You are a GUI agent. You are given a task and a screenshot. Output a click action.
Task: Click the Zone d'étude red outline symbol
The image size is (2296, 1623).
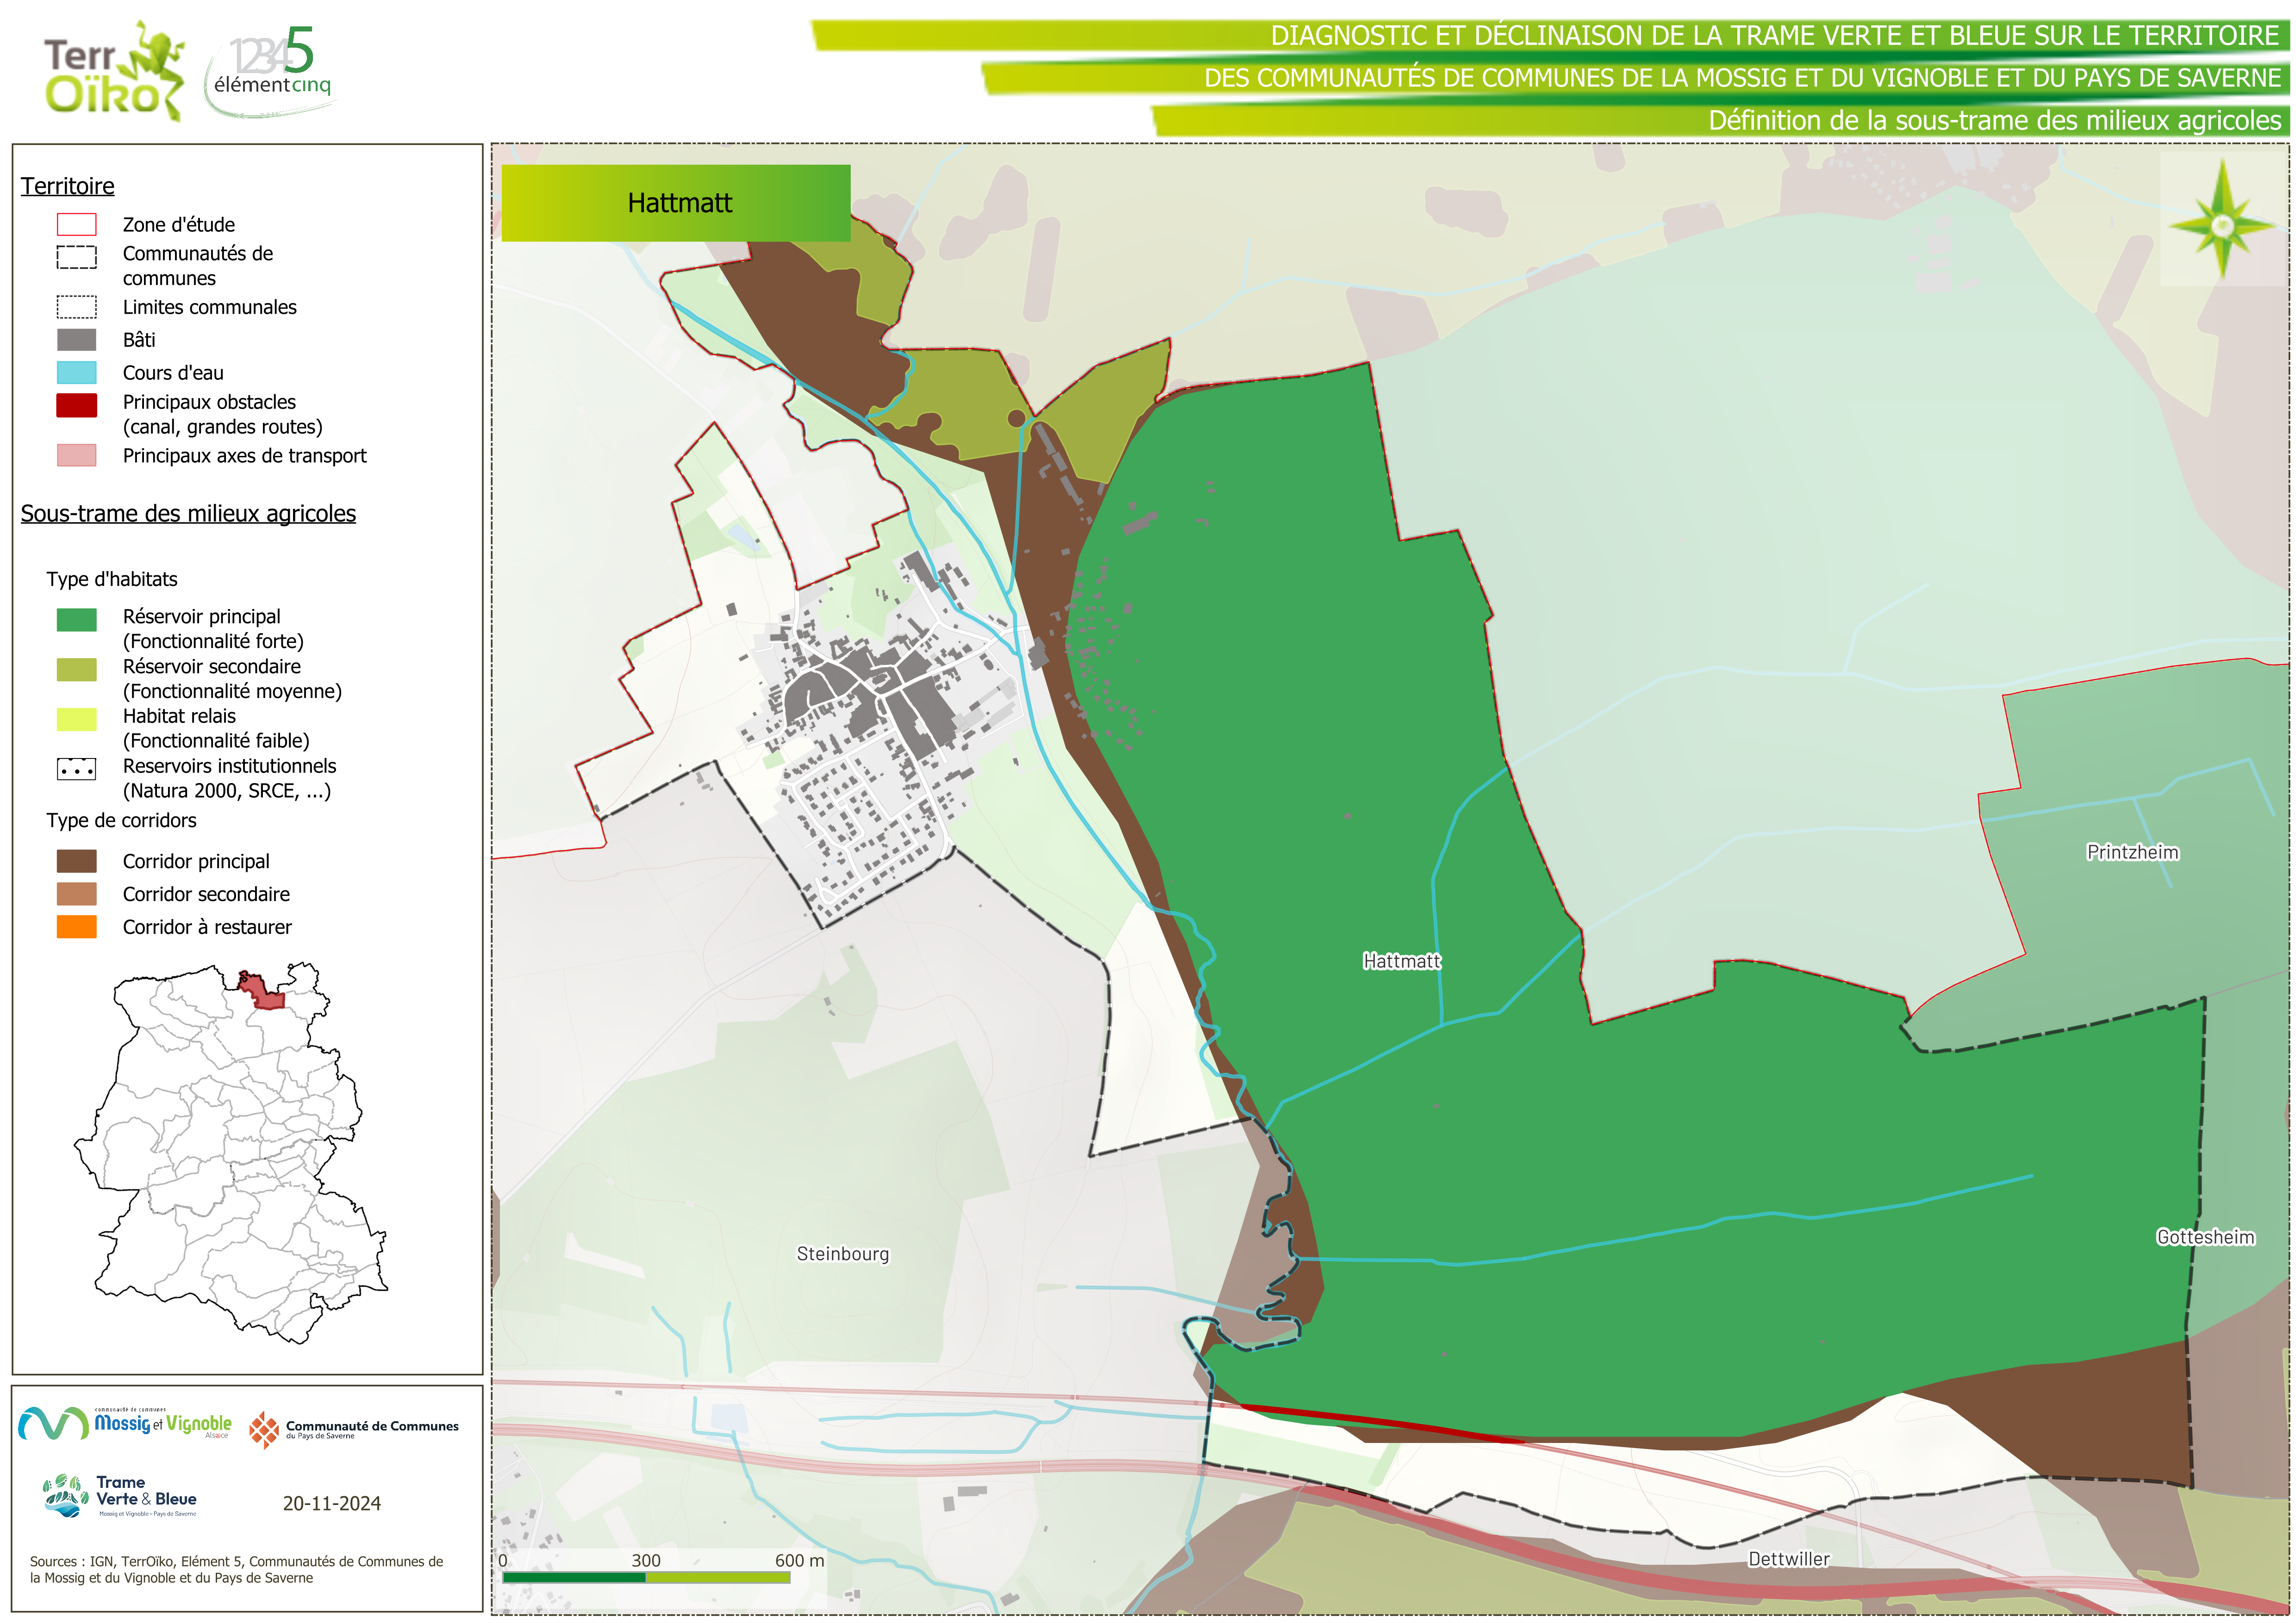click(77, 224)
